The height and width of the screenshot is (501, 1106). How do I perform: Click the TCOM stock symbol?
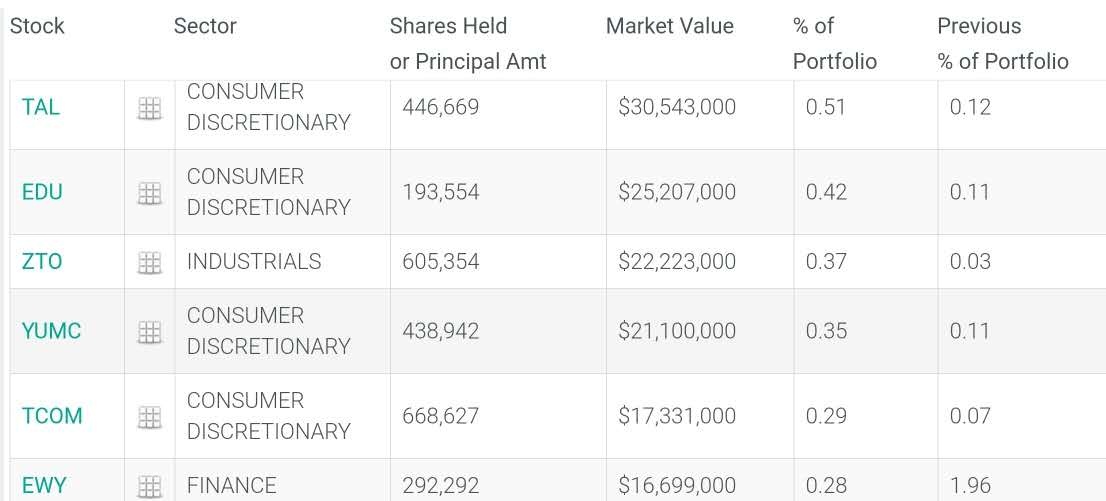tap(52, 416)
